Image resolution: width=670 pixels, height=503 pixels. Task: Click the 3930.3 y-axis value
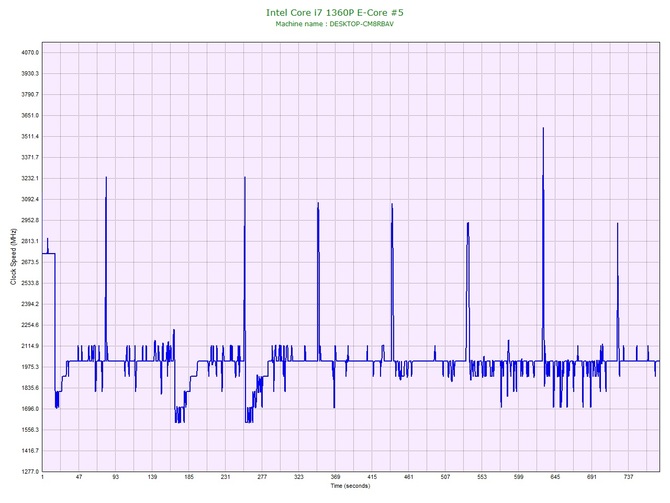coord(30,74)
